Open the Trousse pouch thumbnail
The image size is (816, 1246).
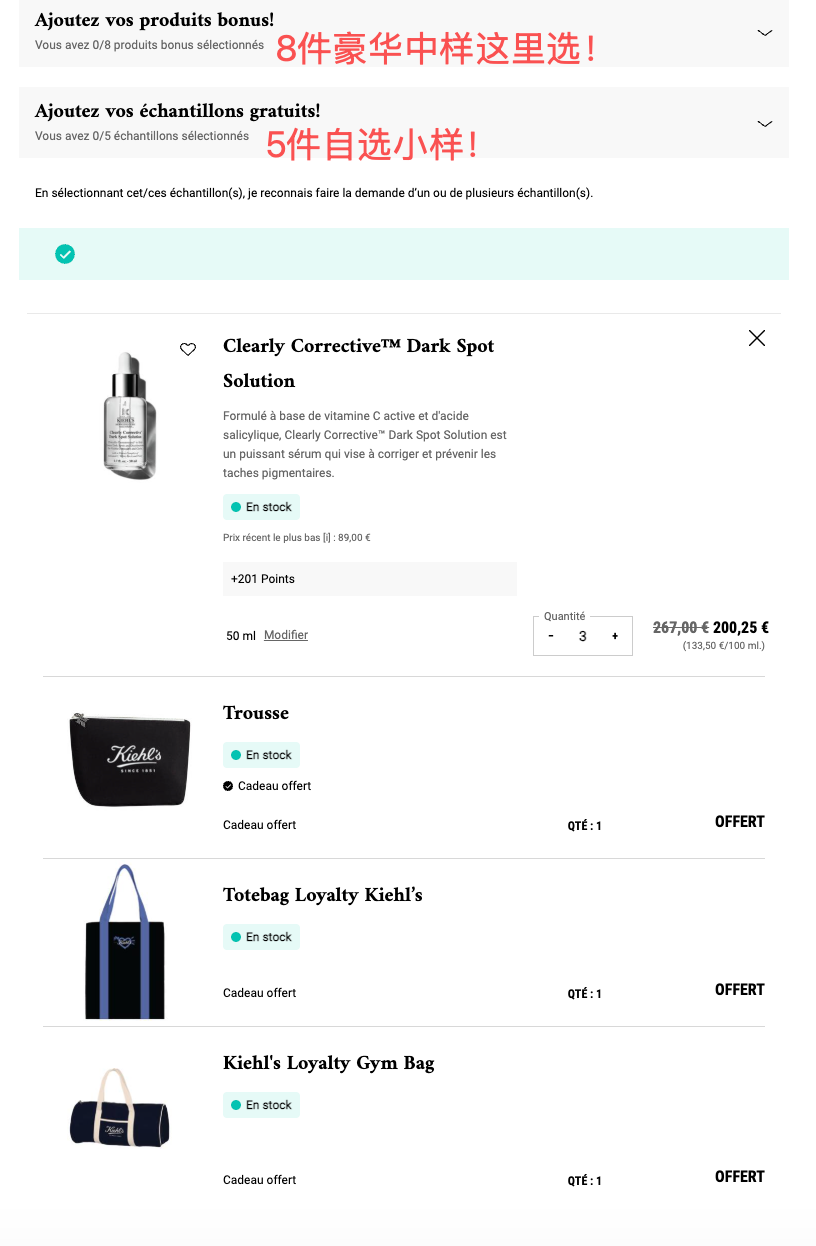tap(129, 758)
